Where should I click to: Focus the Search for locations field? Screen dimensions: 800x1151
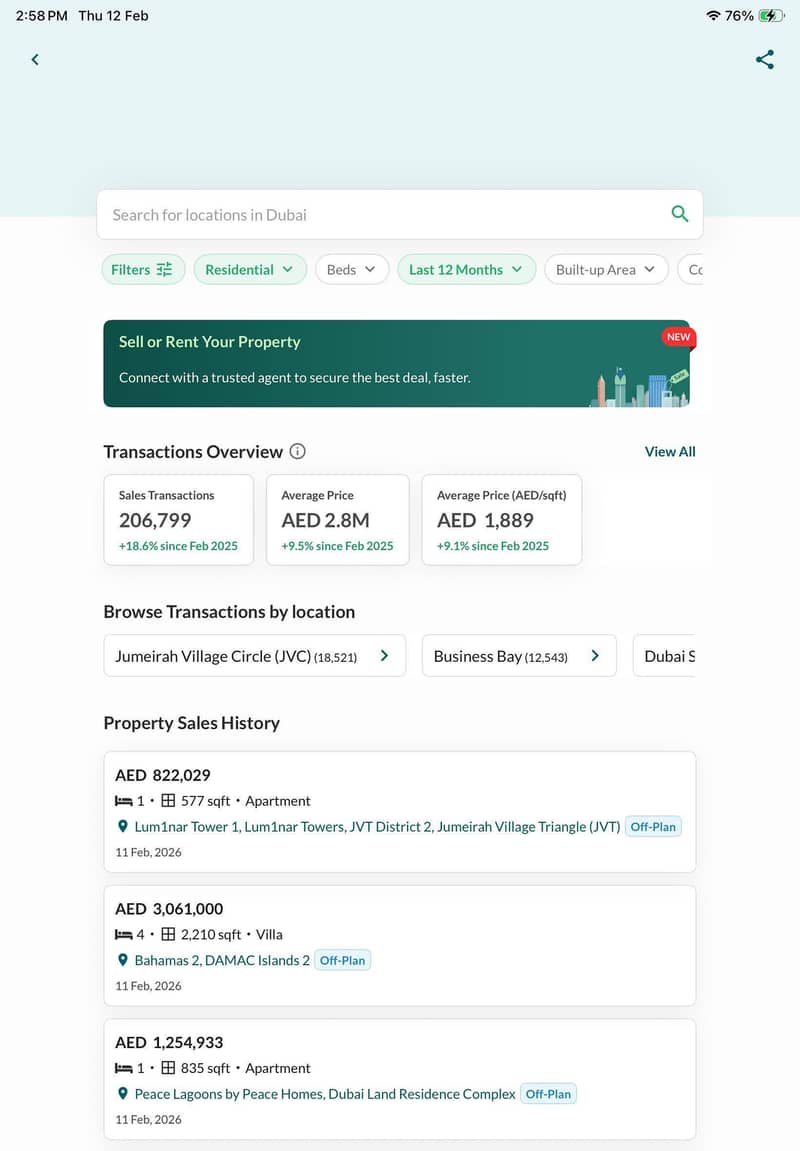[400, 214]
